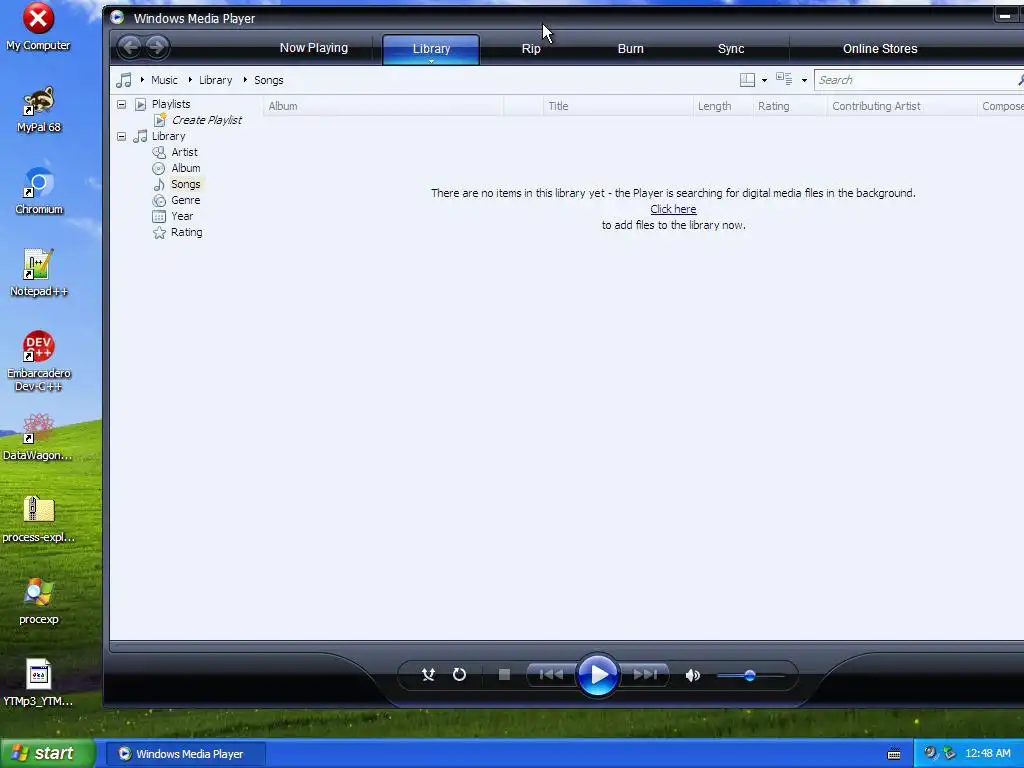Select Rating in the Library tree
This screenshot has width=1024, height=768.
(186, 232)
